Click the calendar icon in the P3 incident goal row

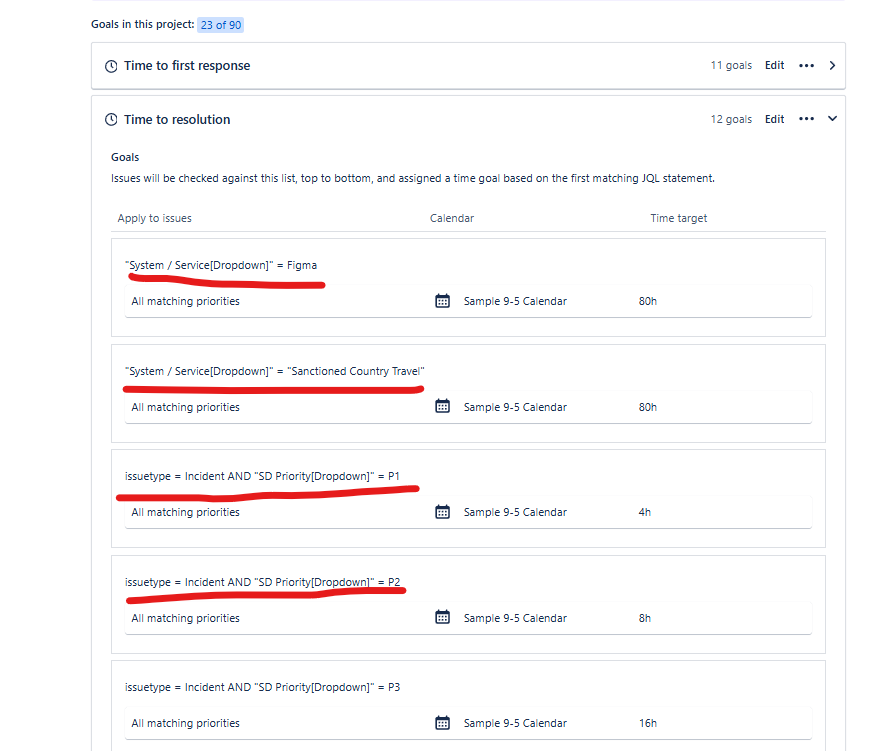pos(442,722)
